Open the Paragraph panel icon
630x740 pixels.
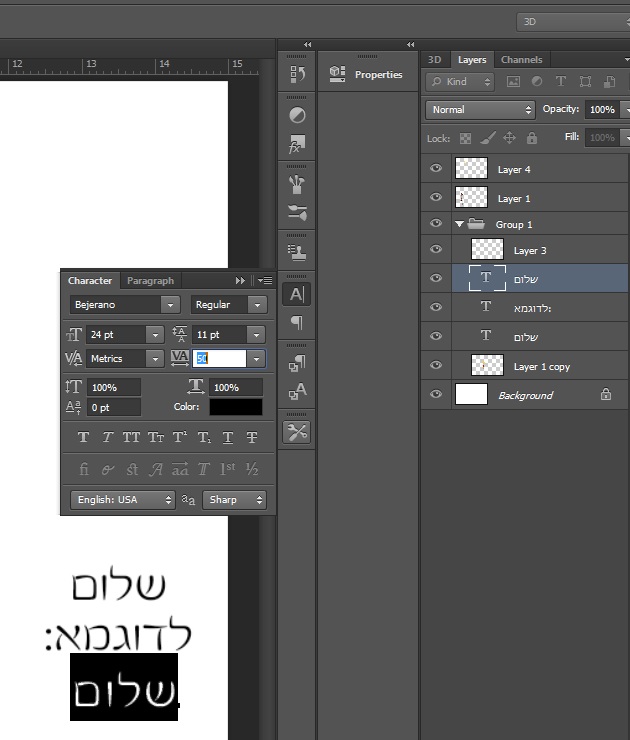[x=297, y=323]
